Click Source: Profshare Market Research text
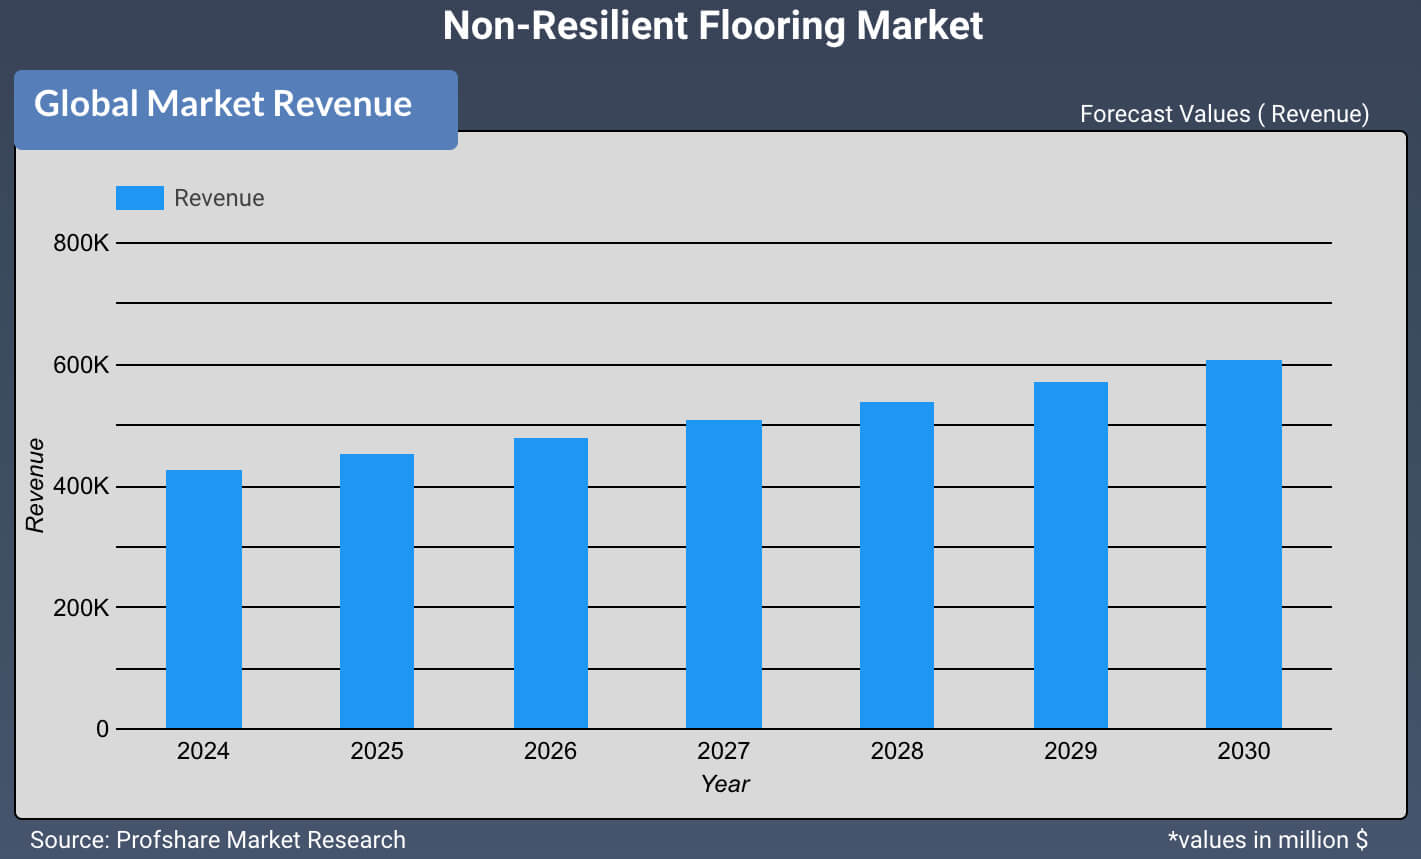Screen dimensions: 1421x859 tap(218, 840)
